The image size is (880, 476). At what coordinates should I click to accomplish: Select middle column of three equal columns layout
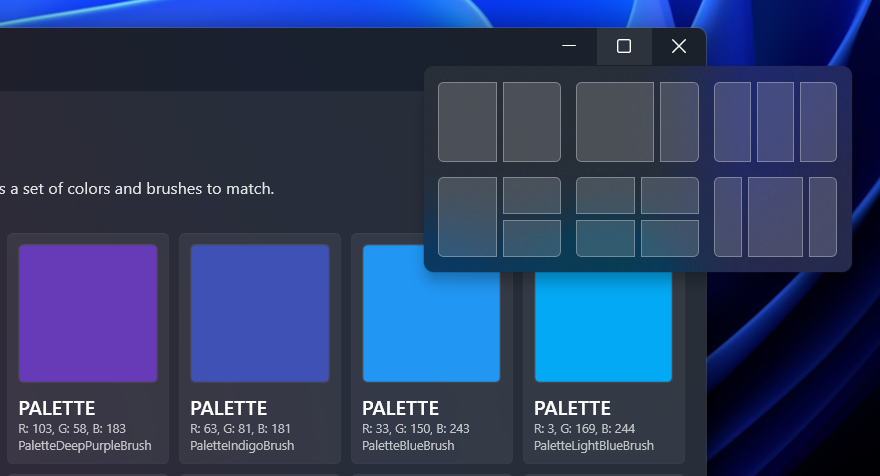[775, 122]
